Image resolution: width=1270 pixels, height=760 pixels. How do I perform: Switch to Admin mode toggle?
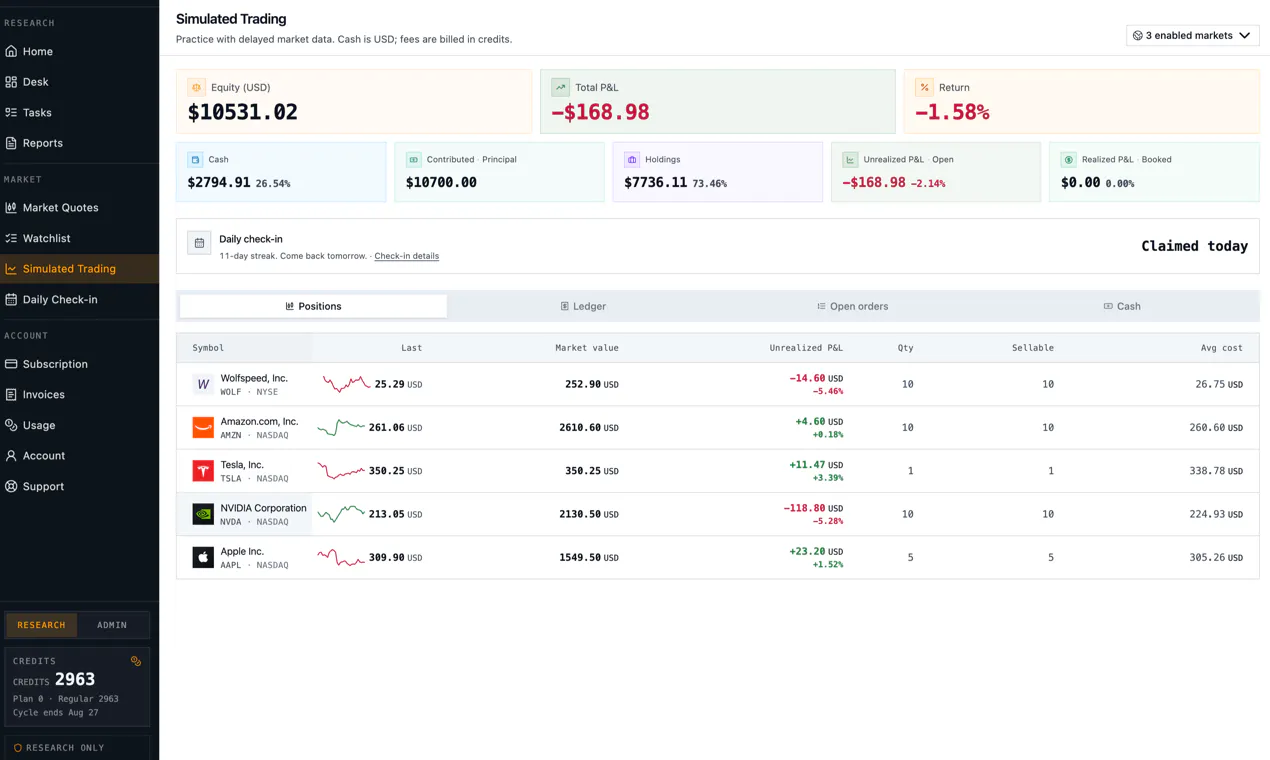click(112, 625)
